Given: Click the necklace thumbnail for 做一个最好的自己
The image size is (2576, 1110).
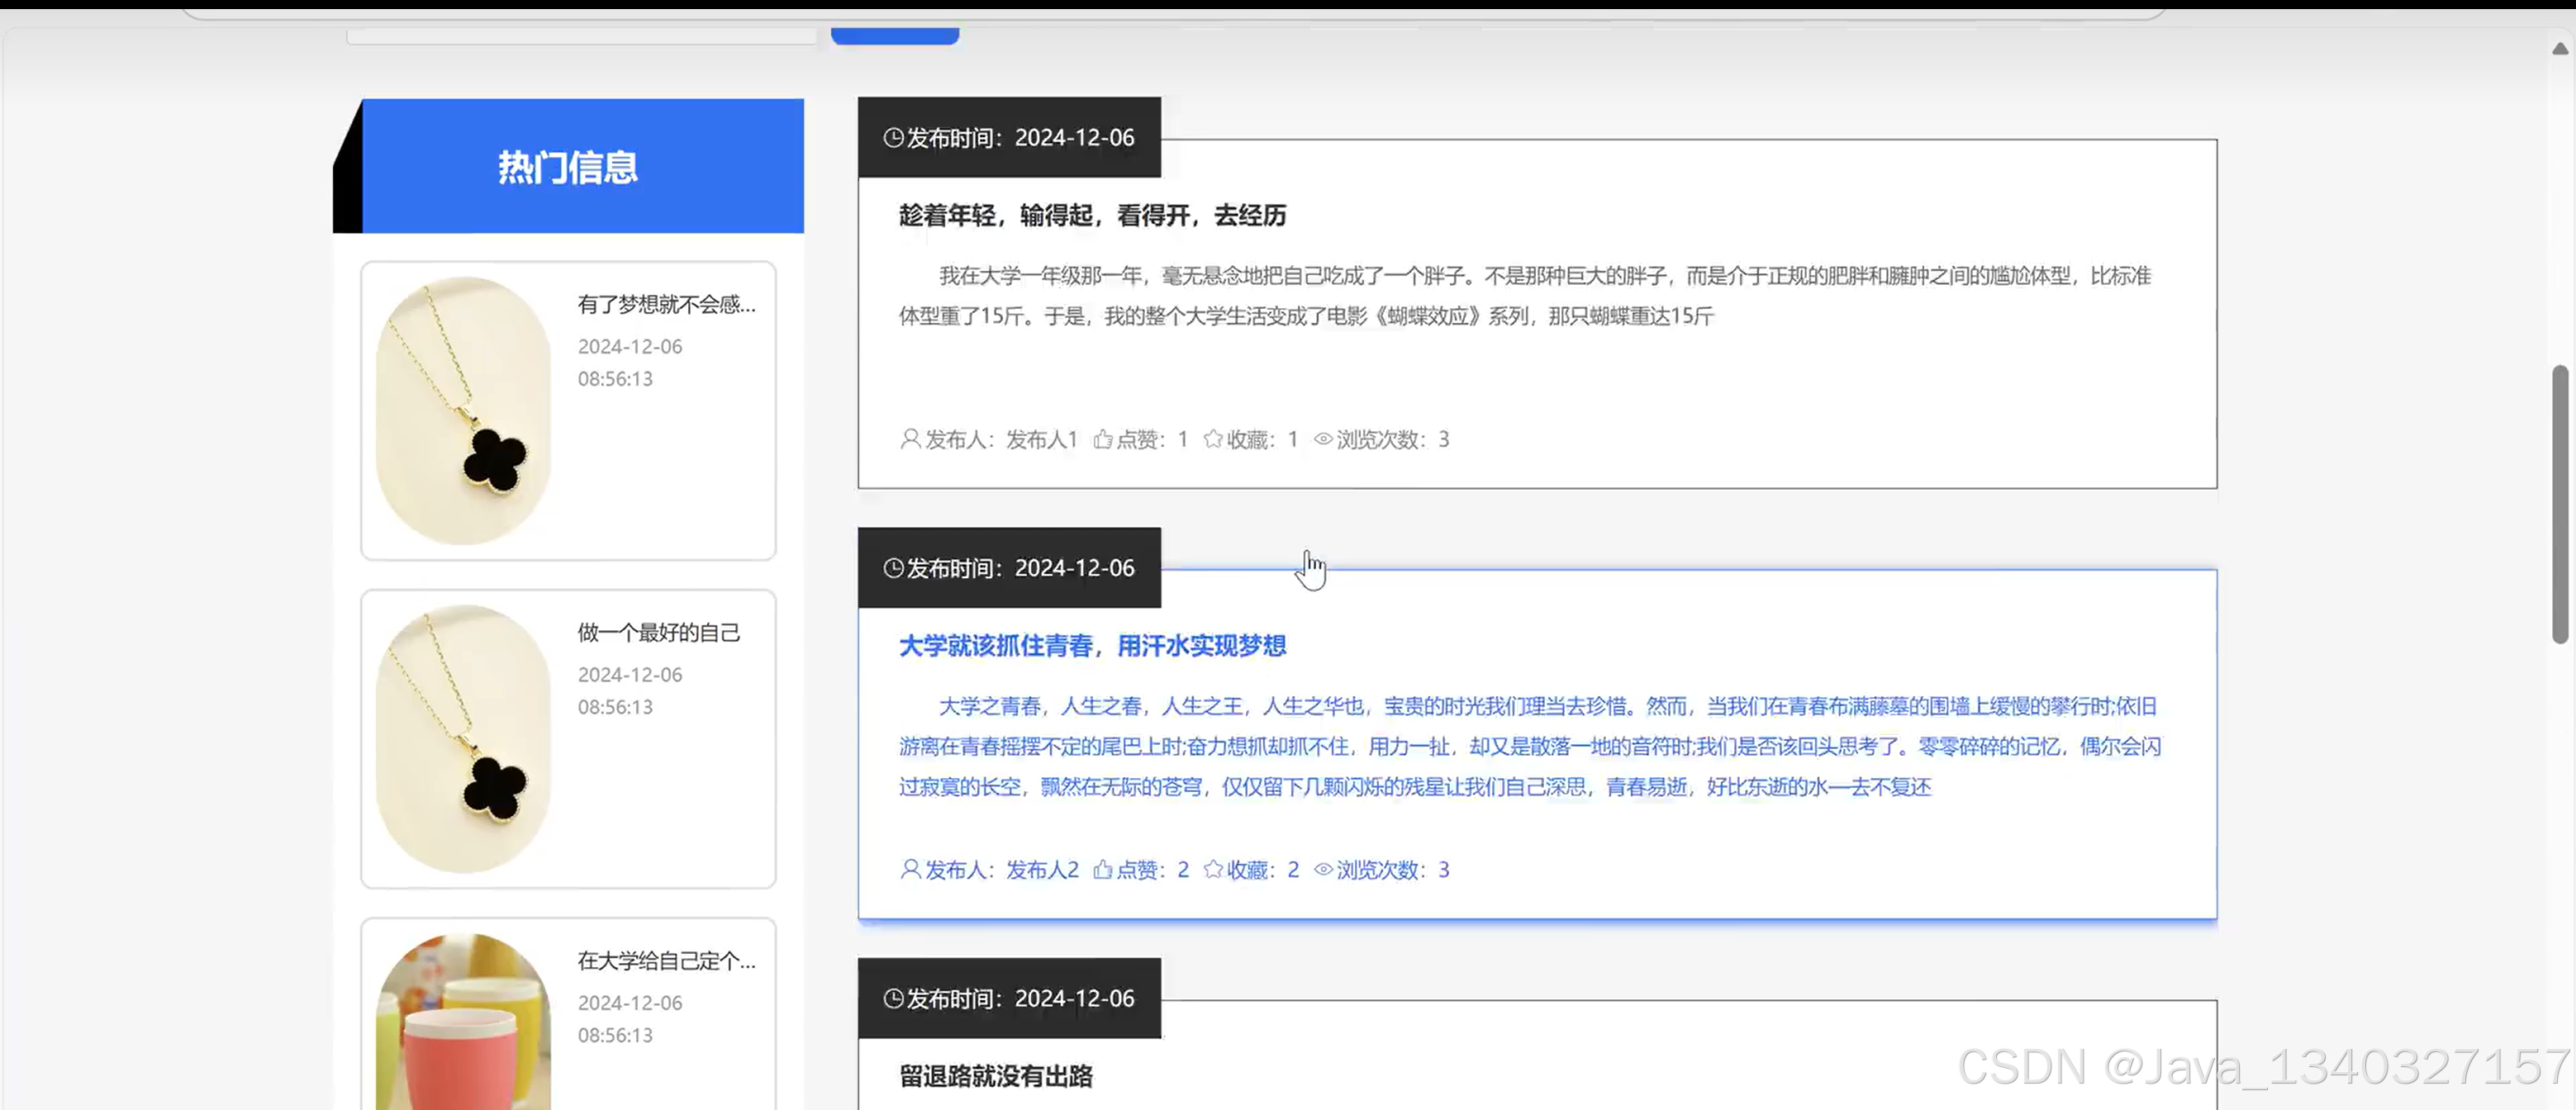Looking at the screenshot, I should pos(463,739).
